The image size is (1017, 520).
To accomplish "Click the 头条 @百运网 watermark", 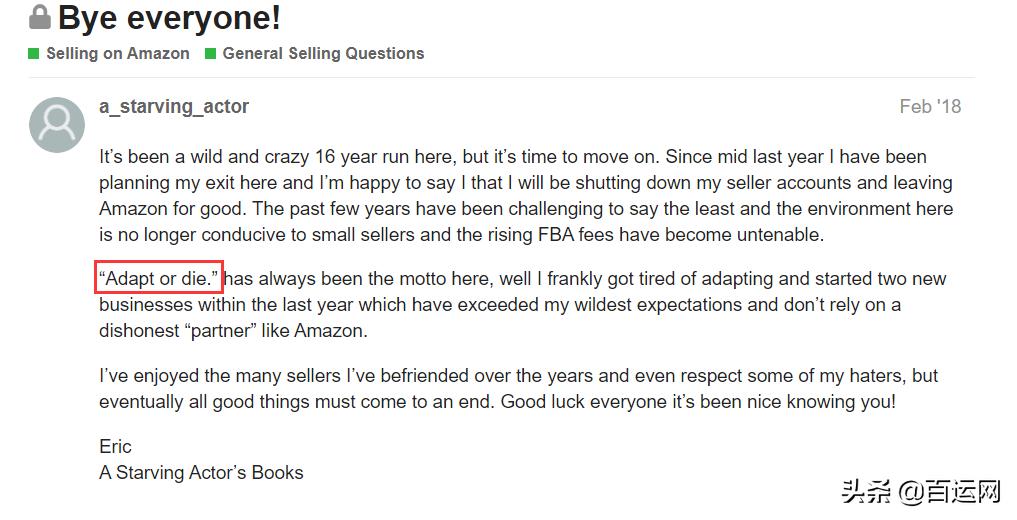I will [920, 492].
